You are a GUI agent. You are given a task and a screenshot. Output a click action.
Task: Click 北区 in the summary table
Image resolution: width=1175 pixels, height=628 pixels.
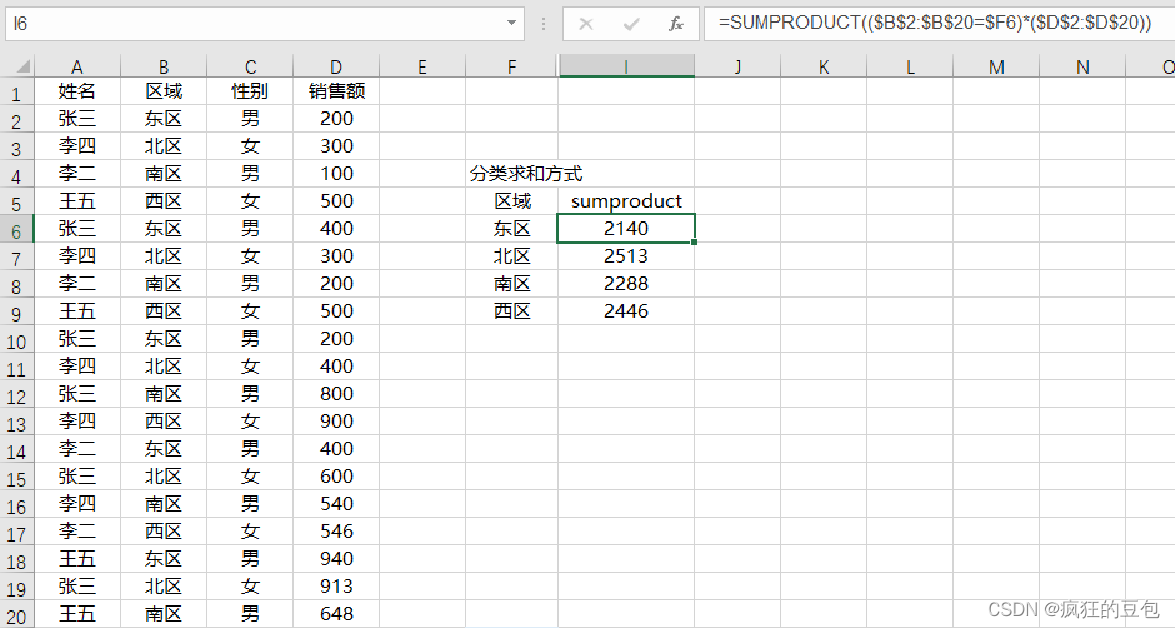[512, 256]
